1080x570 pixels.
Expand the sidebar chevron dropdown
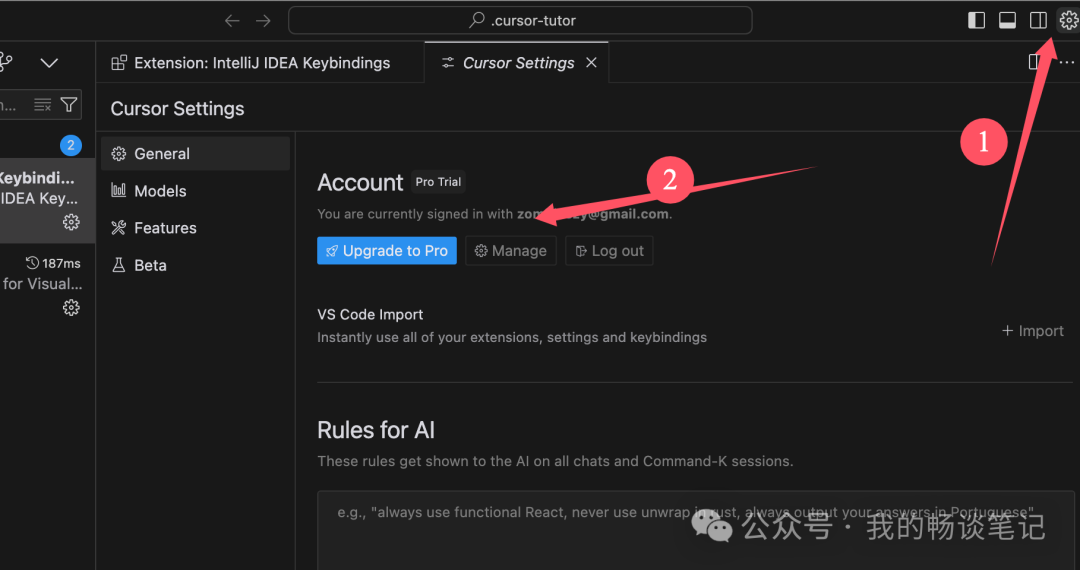(49, 63)
